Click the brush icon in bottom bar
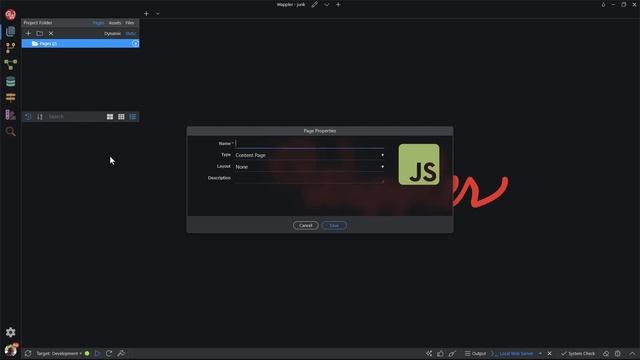This screenshot has height=360, width=640. (x=452, y=353)
